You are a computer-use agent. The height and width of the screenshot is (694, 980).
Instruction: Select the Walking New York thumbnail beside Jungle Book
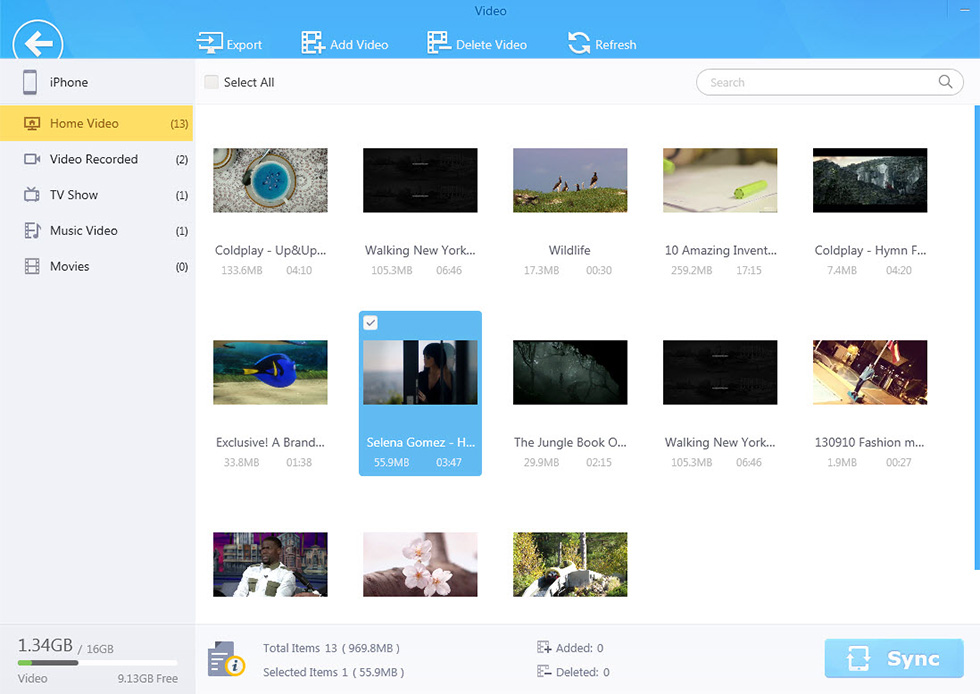[720, 372]
